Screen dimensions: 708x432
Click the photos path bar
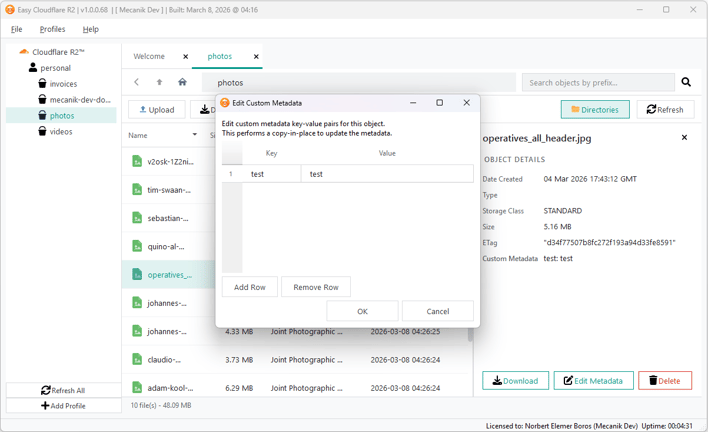click(359, 83)
